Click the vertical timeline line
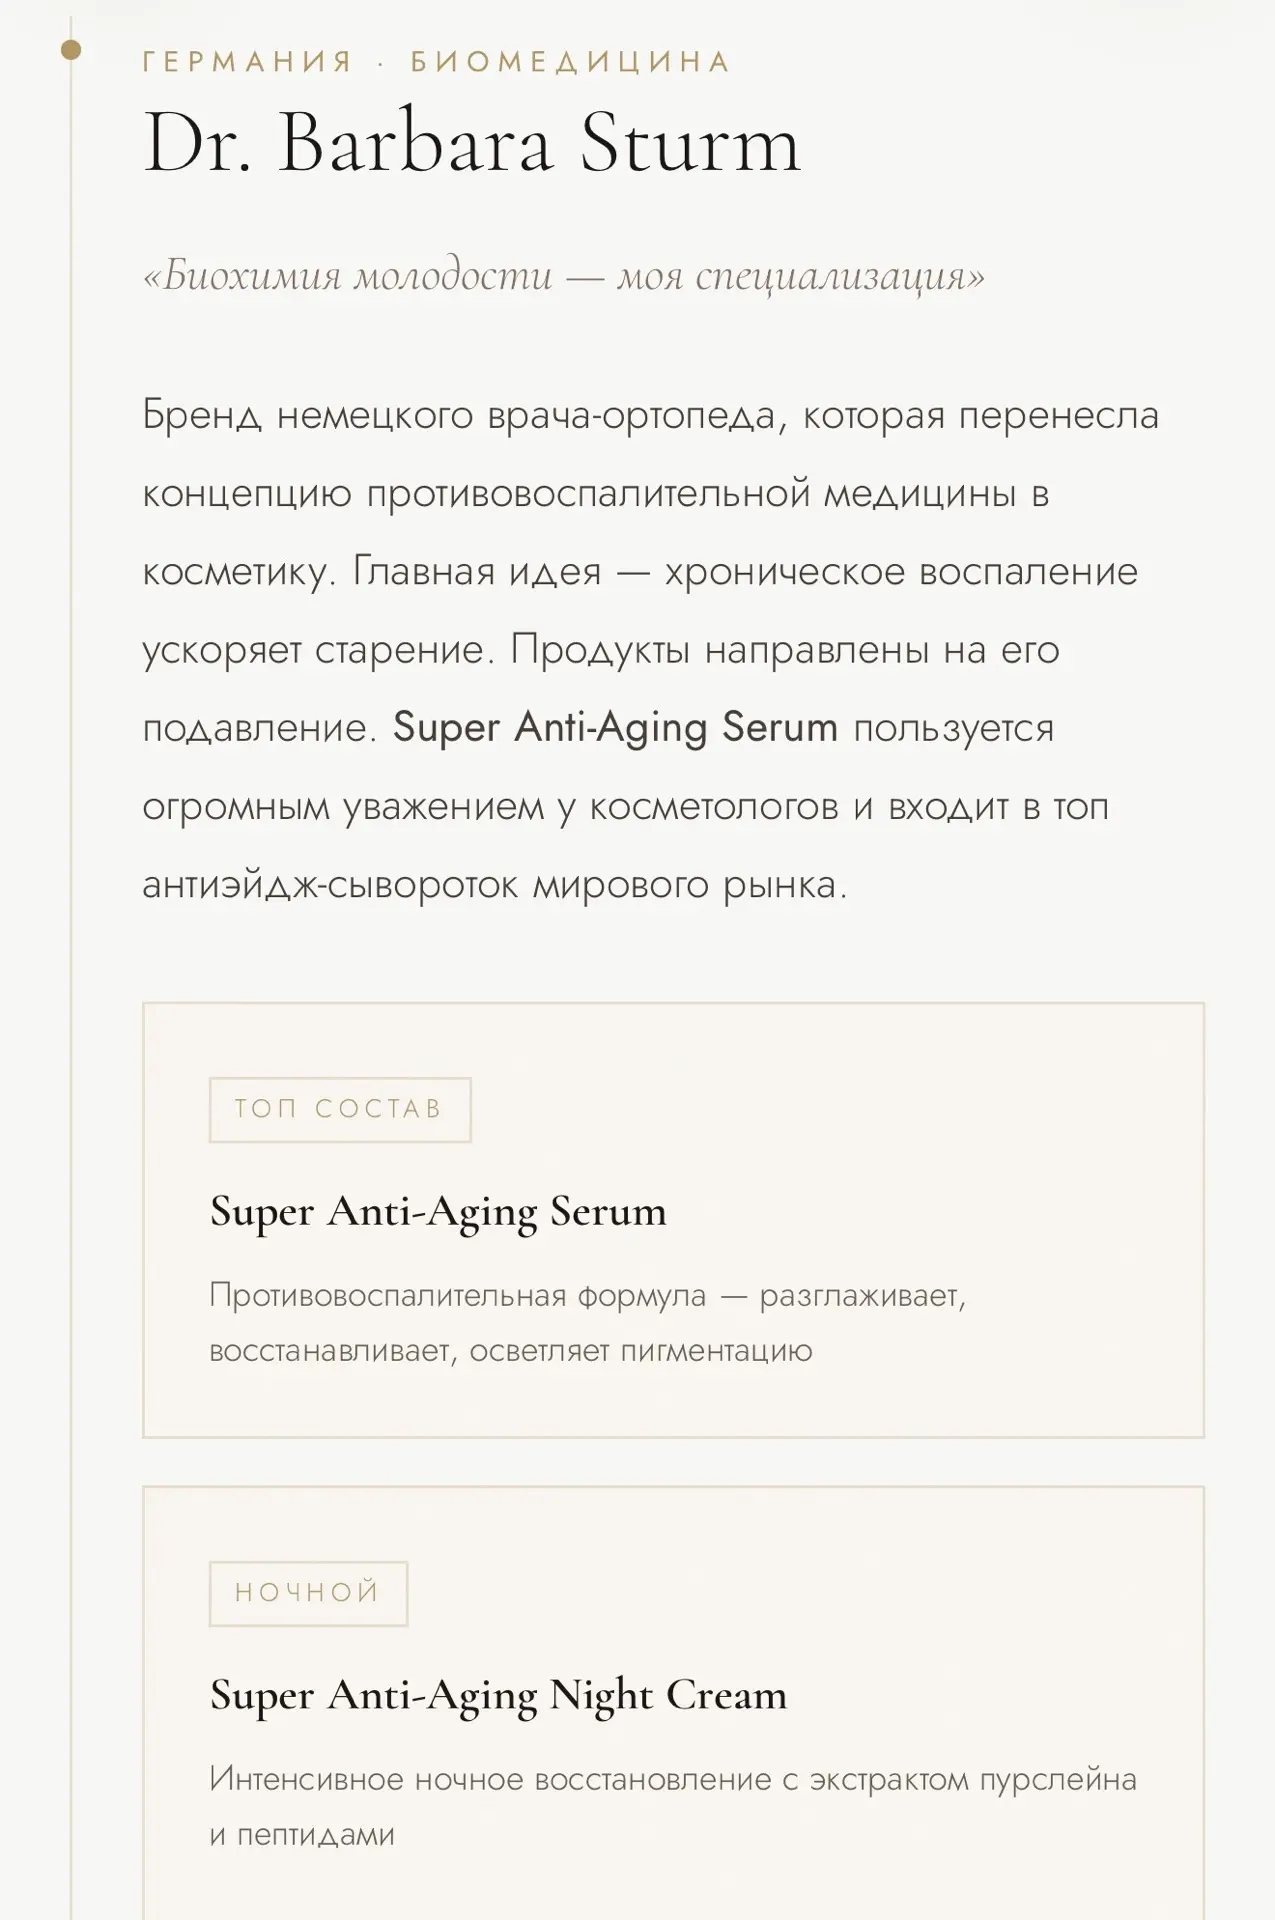Image resolution: width=1275 pixels, height=1920 pixels. [71, 1000]
